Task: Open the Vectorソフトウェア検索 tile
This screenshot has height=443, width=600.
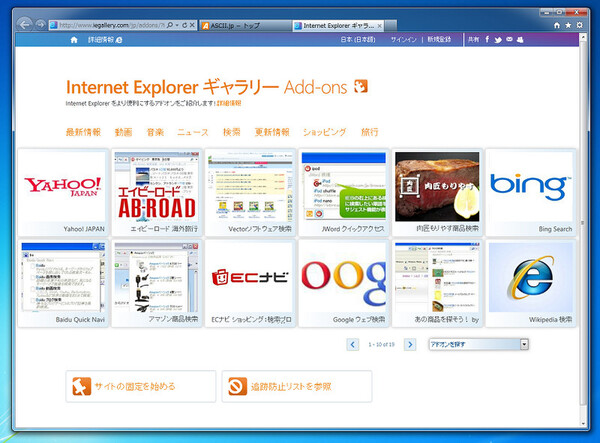Action: [251, 192]
